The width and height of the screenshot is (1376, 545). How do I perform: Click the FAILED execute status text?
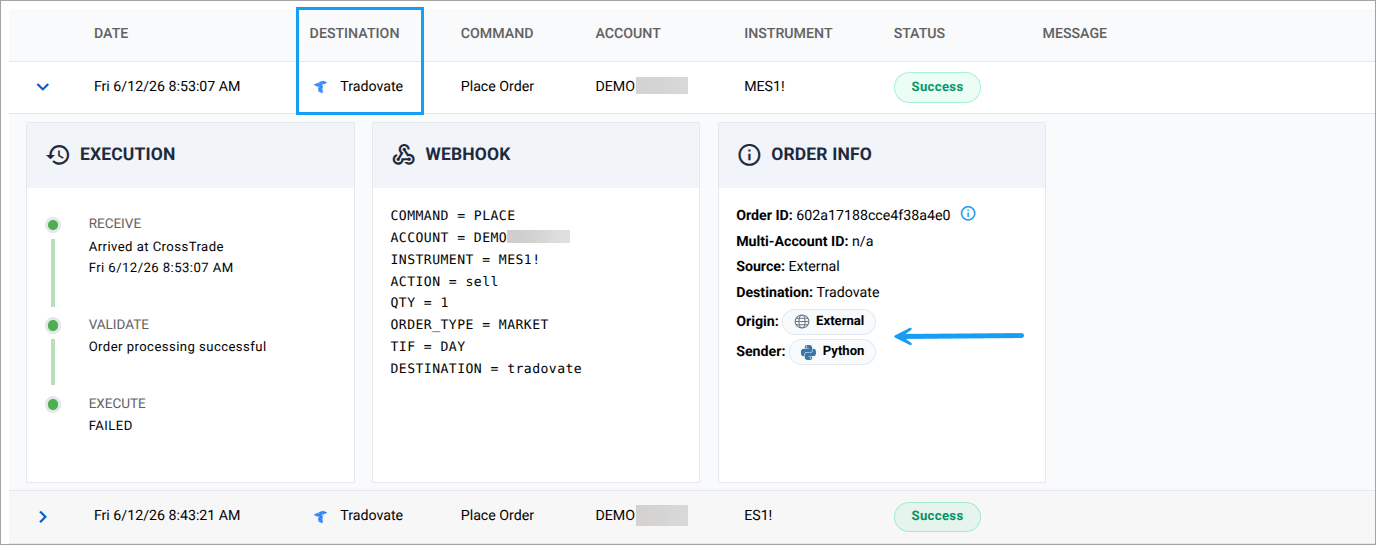pos(110,426)
